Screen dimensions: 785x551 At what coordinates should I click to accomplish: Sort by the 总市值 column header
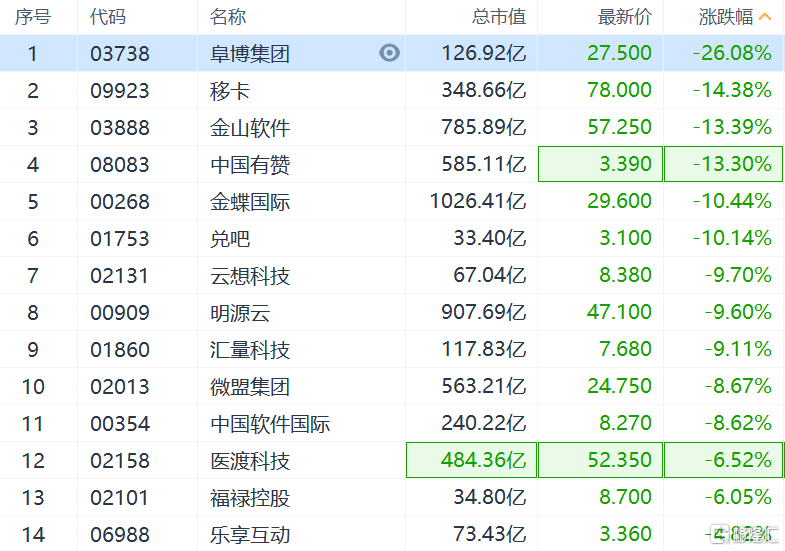(499, 17)
